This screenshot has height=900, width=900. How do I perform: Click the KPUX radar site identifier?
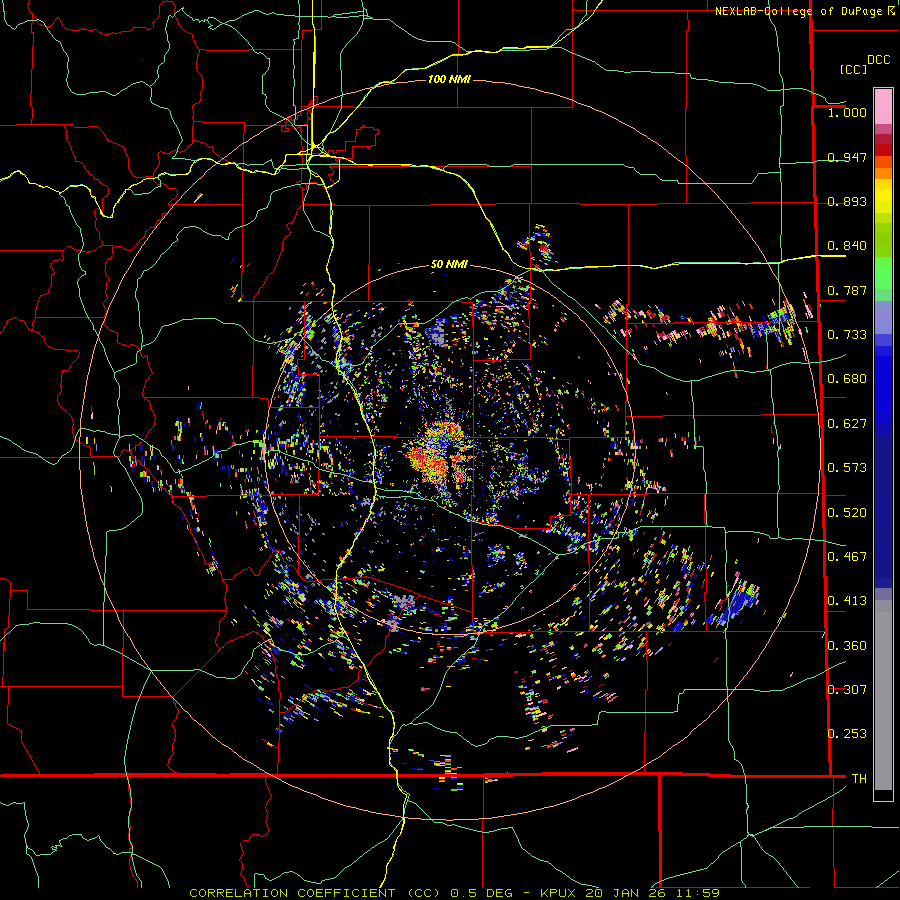pos(557,893)
